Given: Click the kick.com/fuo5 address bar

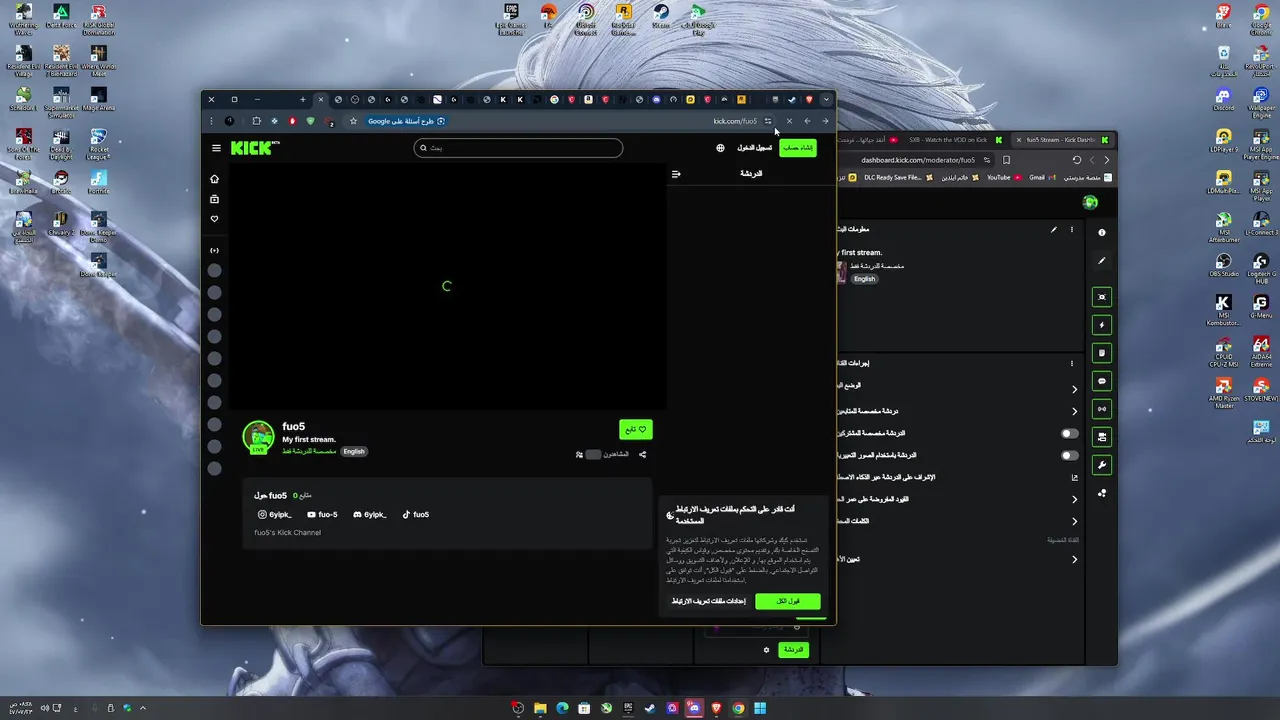Looking at the screenshot, I should 735,121.
